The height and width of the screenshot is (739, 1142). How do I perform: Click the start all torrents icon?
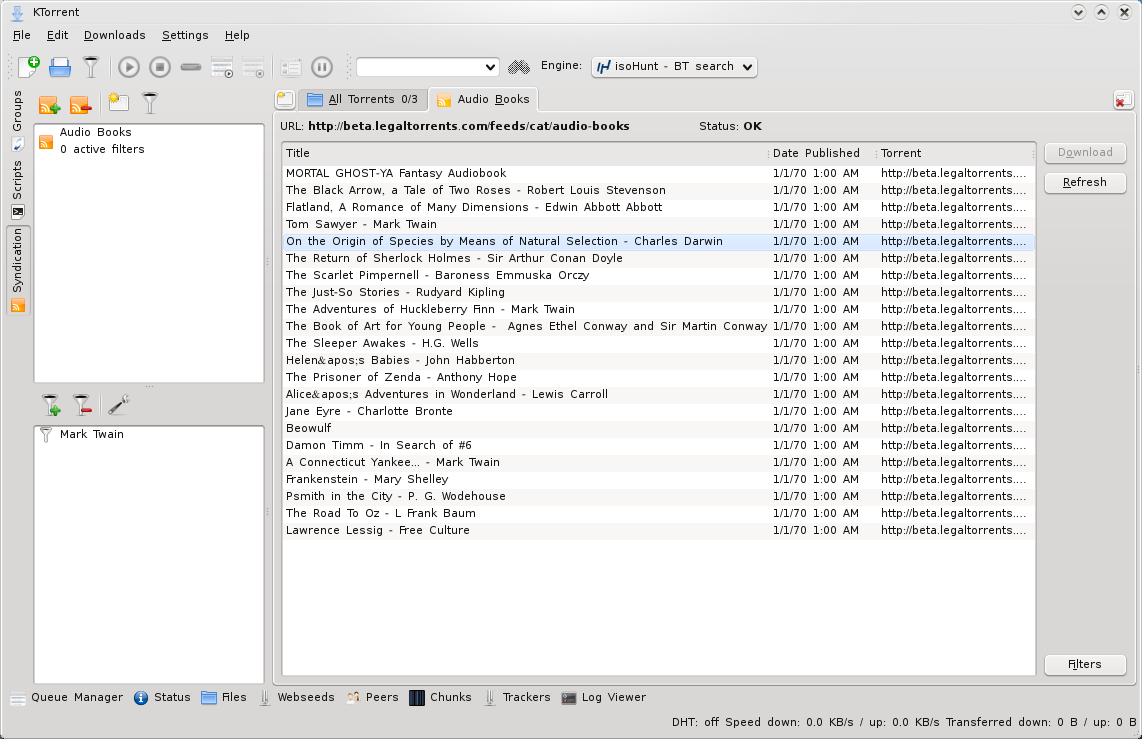pyautogui.click(x=221, y=67)
